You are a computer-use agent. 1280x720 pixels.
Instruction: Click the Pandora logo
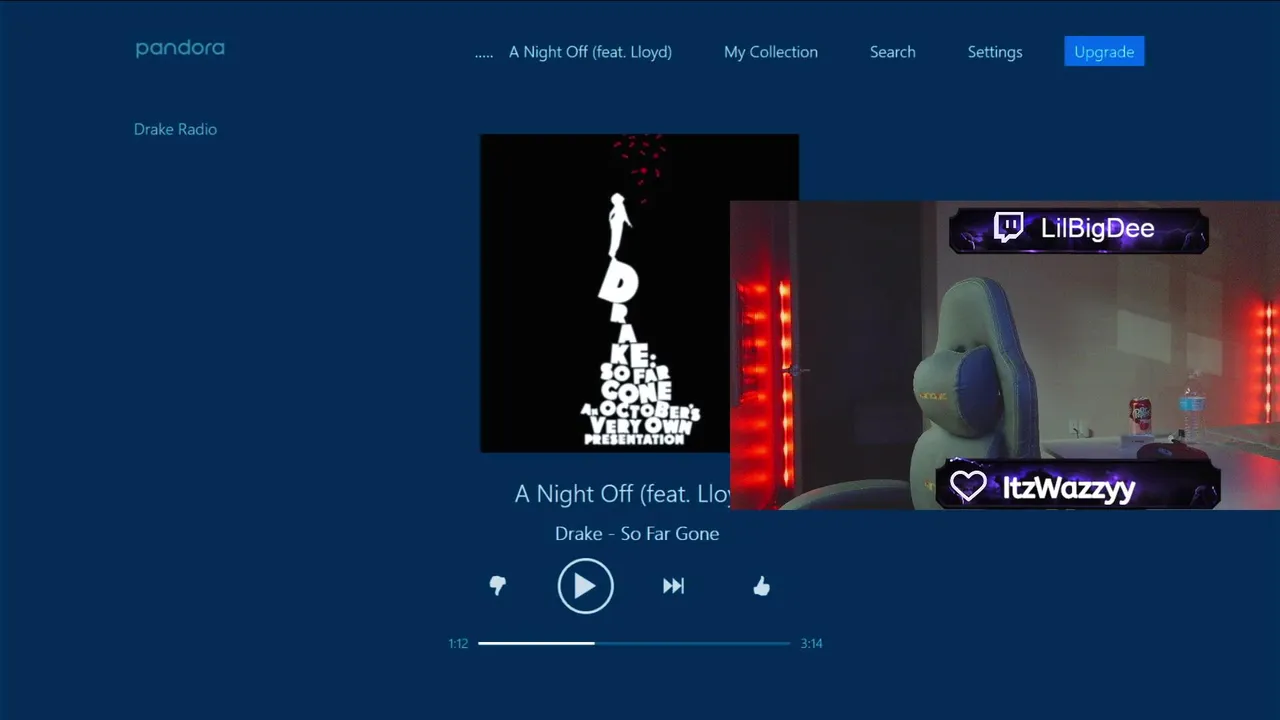(180, 48)
